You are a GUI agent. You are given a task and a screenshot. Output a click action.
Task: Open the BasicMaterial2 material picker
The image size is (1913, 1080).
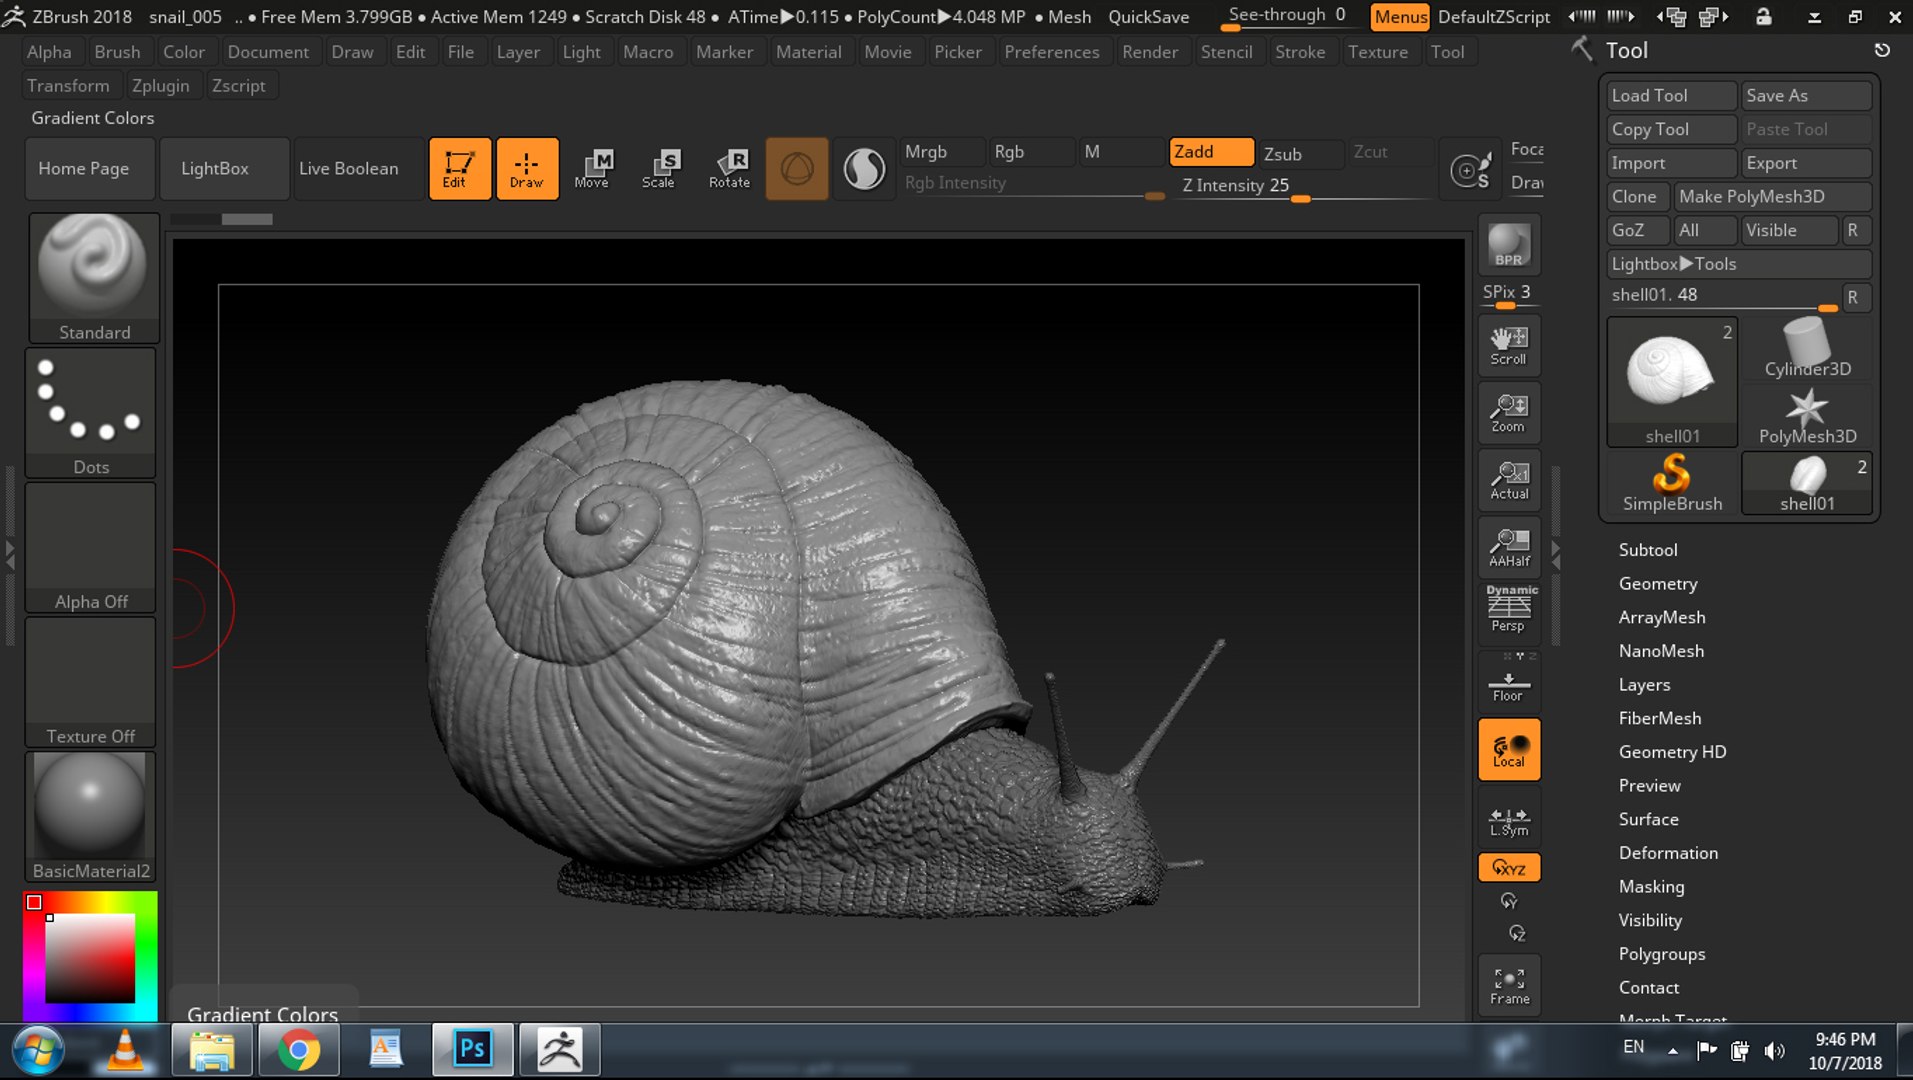(91, 817)
